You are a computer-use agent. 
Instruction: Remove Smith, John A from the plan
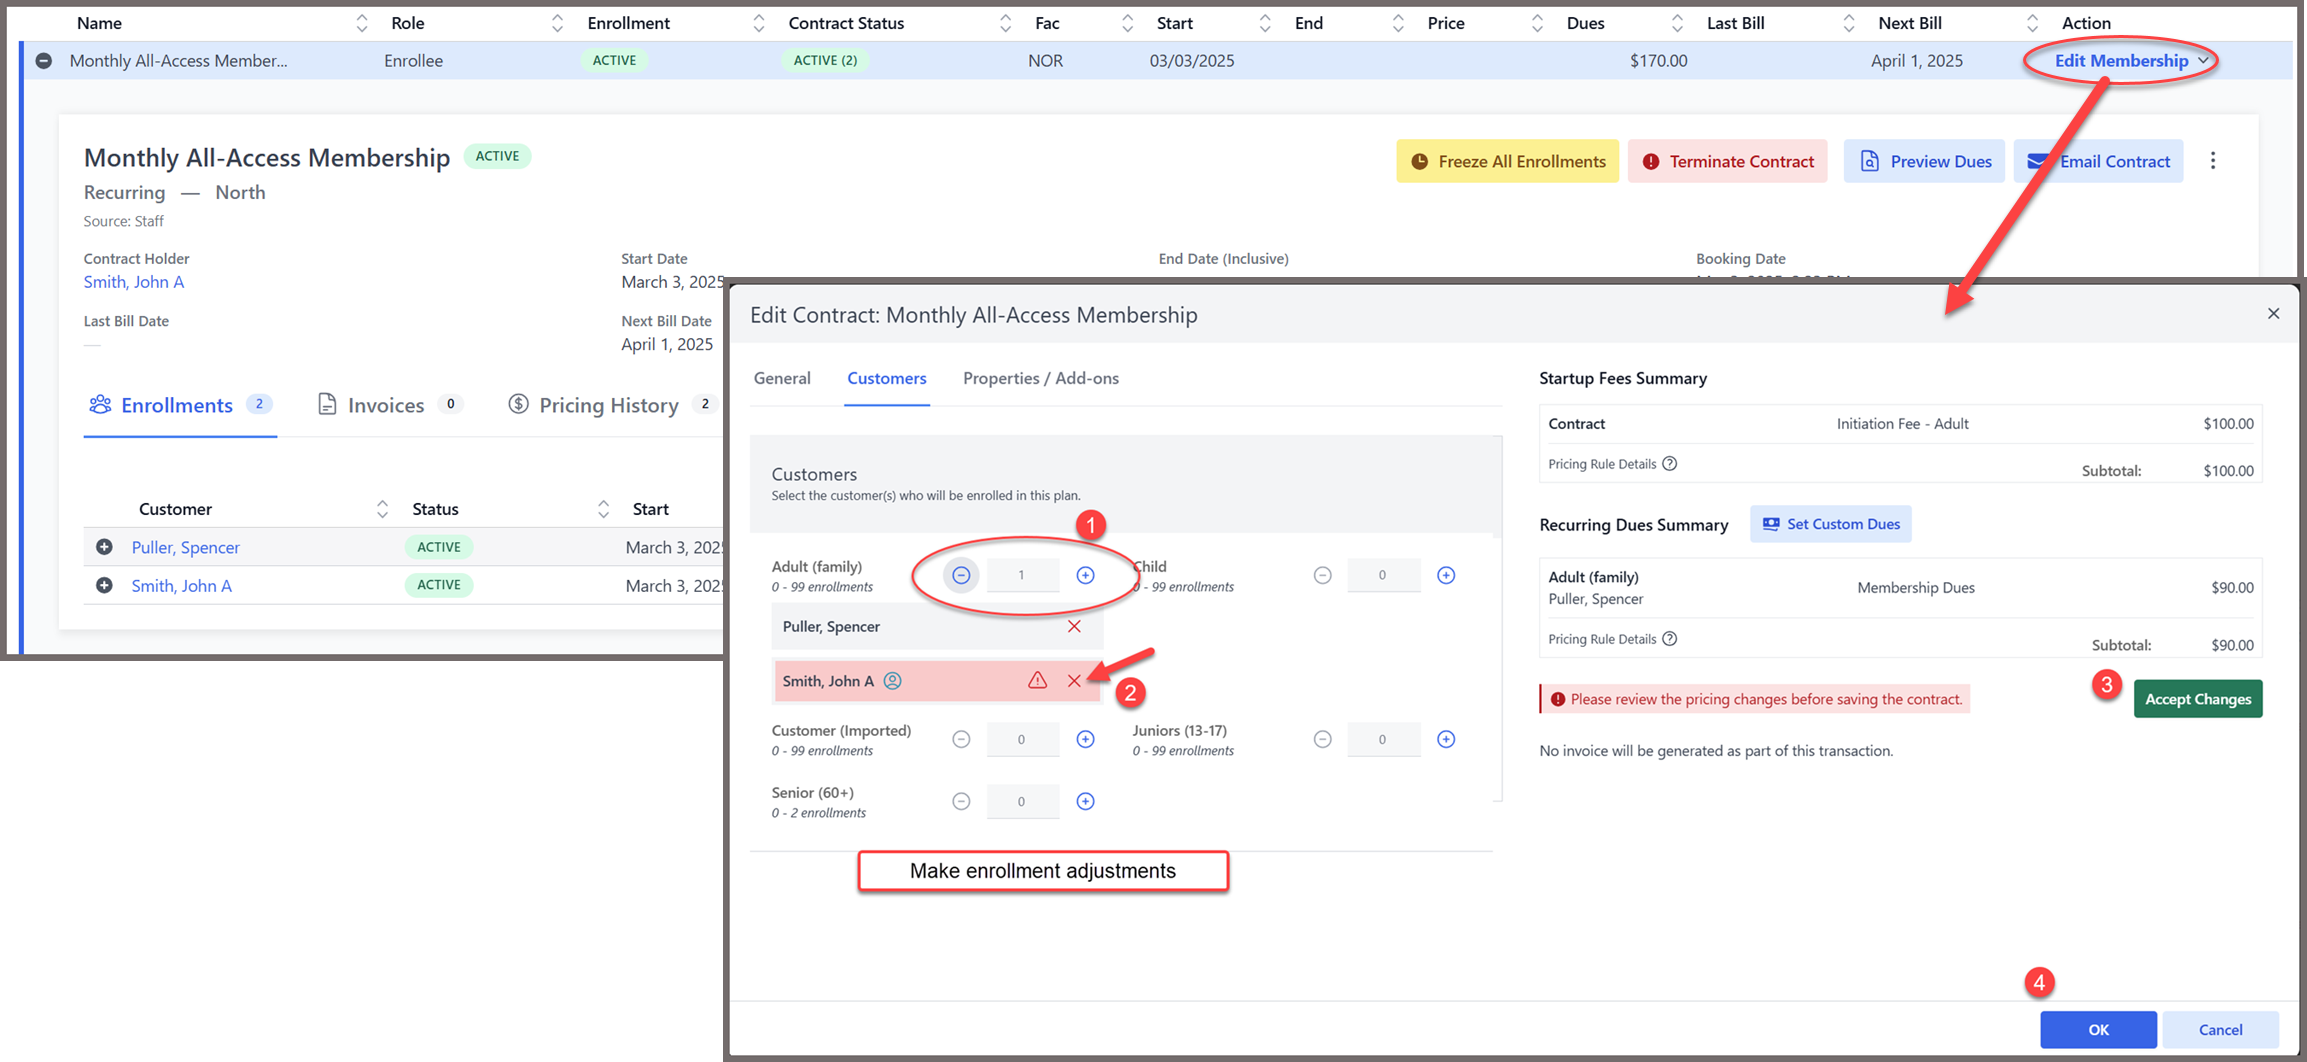pos(1074,681)
